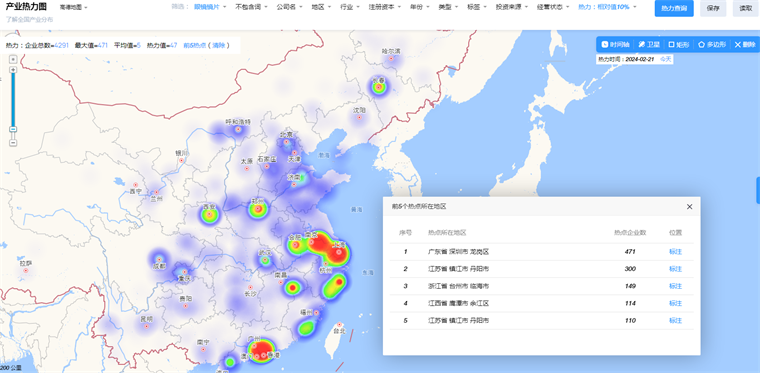This screenshot has height=373, width=760.
Task: Expand the 高德地图 map source dropdown
Action: click(x=74, y=8)
